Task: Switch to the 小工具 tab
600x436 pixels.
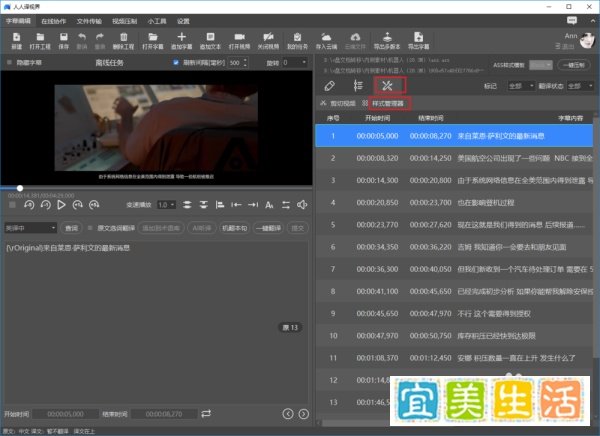Action: point(157,21)
